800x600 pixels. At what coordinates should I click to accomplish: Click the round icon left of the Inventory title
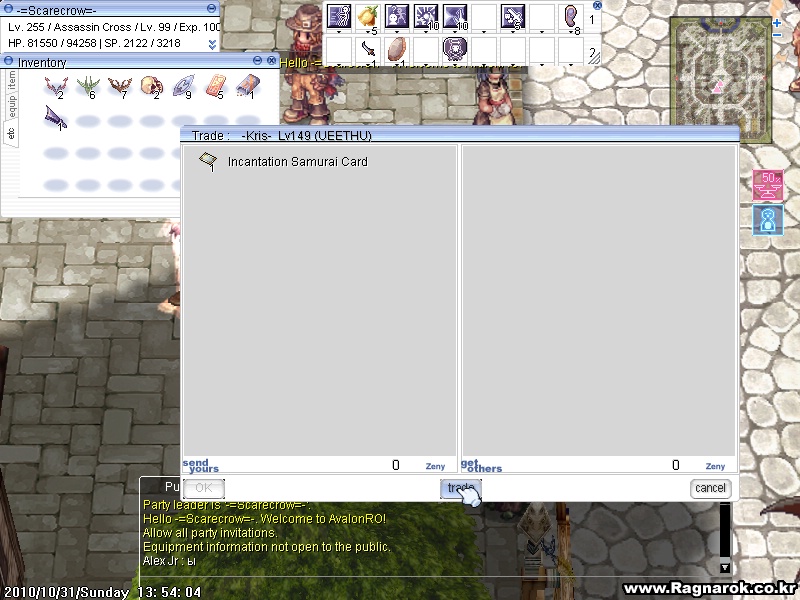click(x=8, y=61)
